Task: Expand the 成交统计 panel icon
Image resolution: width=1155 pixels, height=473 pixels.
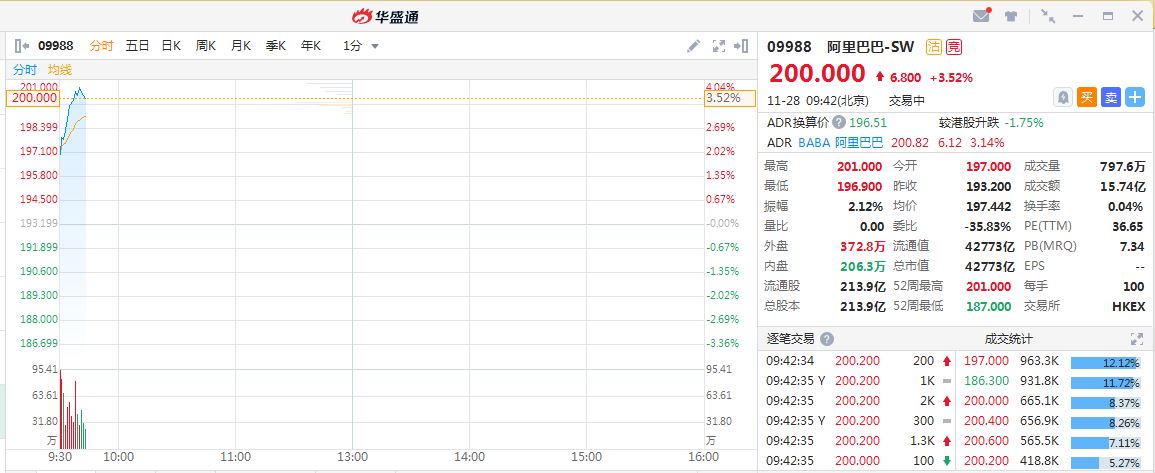Action: 1137,339
